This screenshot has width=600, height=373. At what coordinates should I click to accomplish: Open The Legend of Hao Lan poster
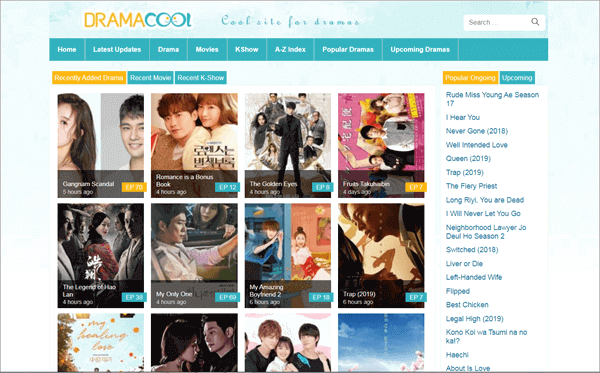pos(101,256)
